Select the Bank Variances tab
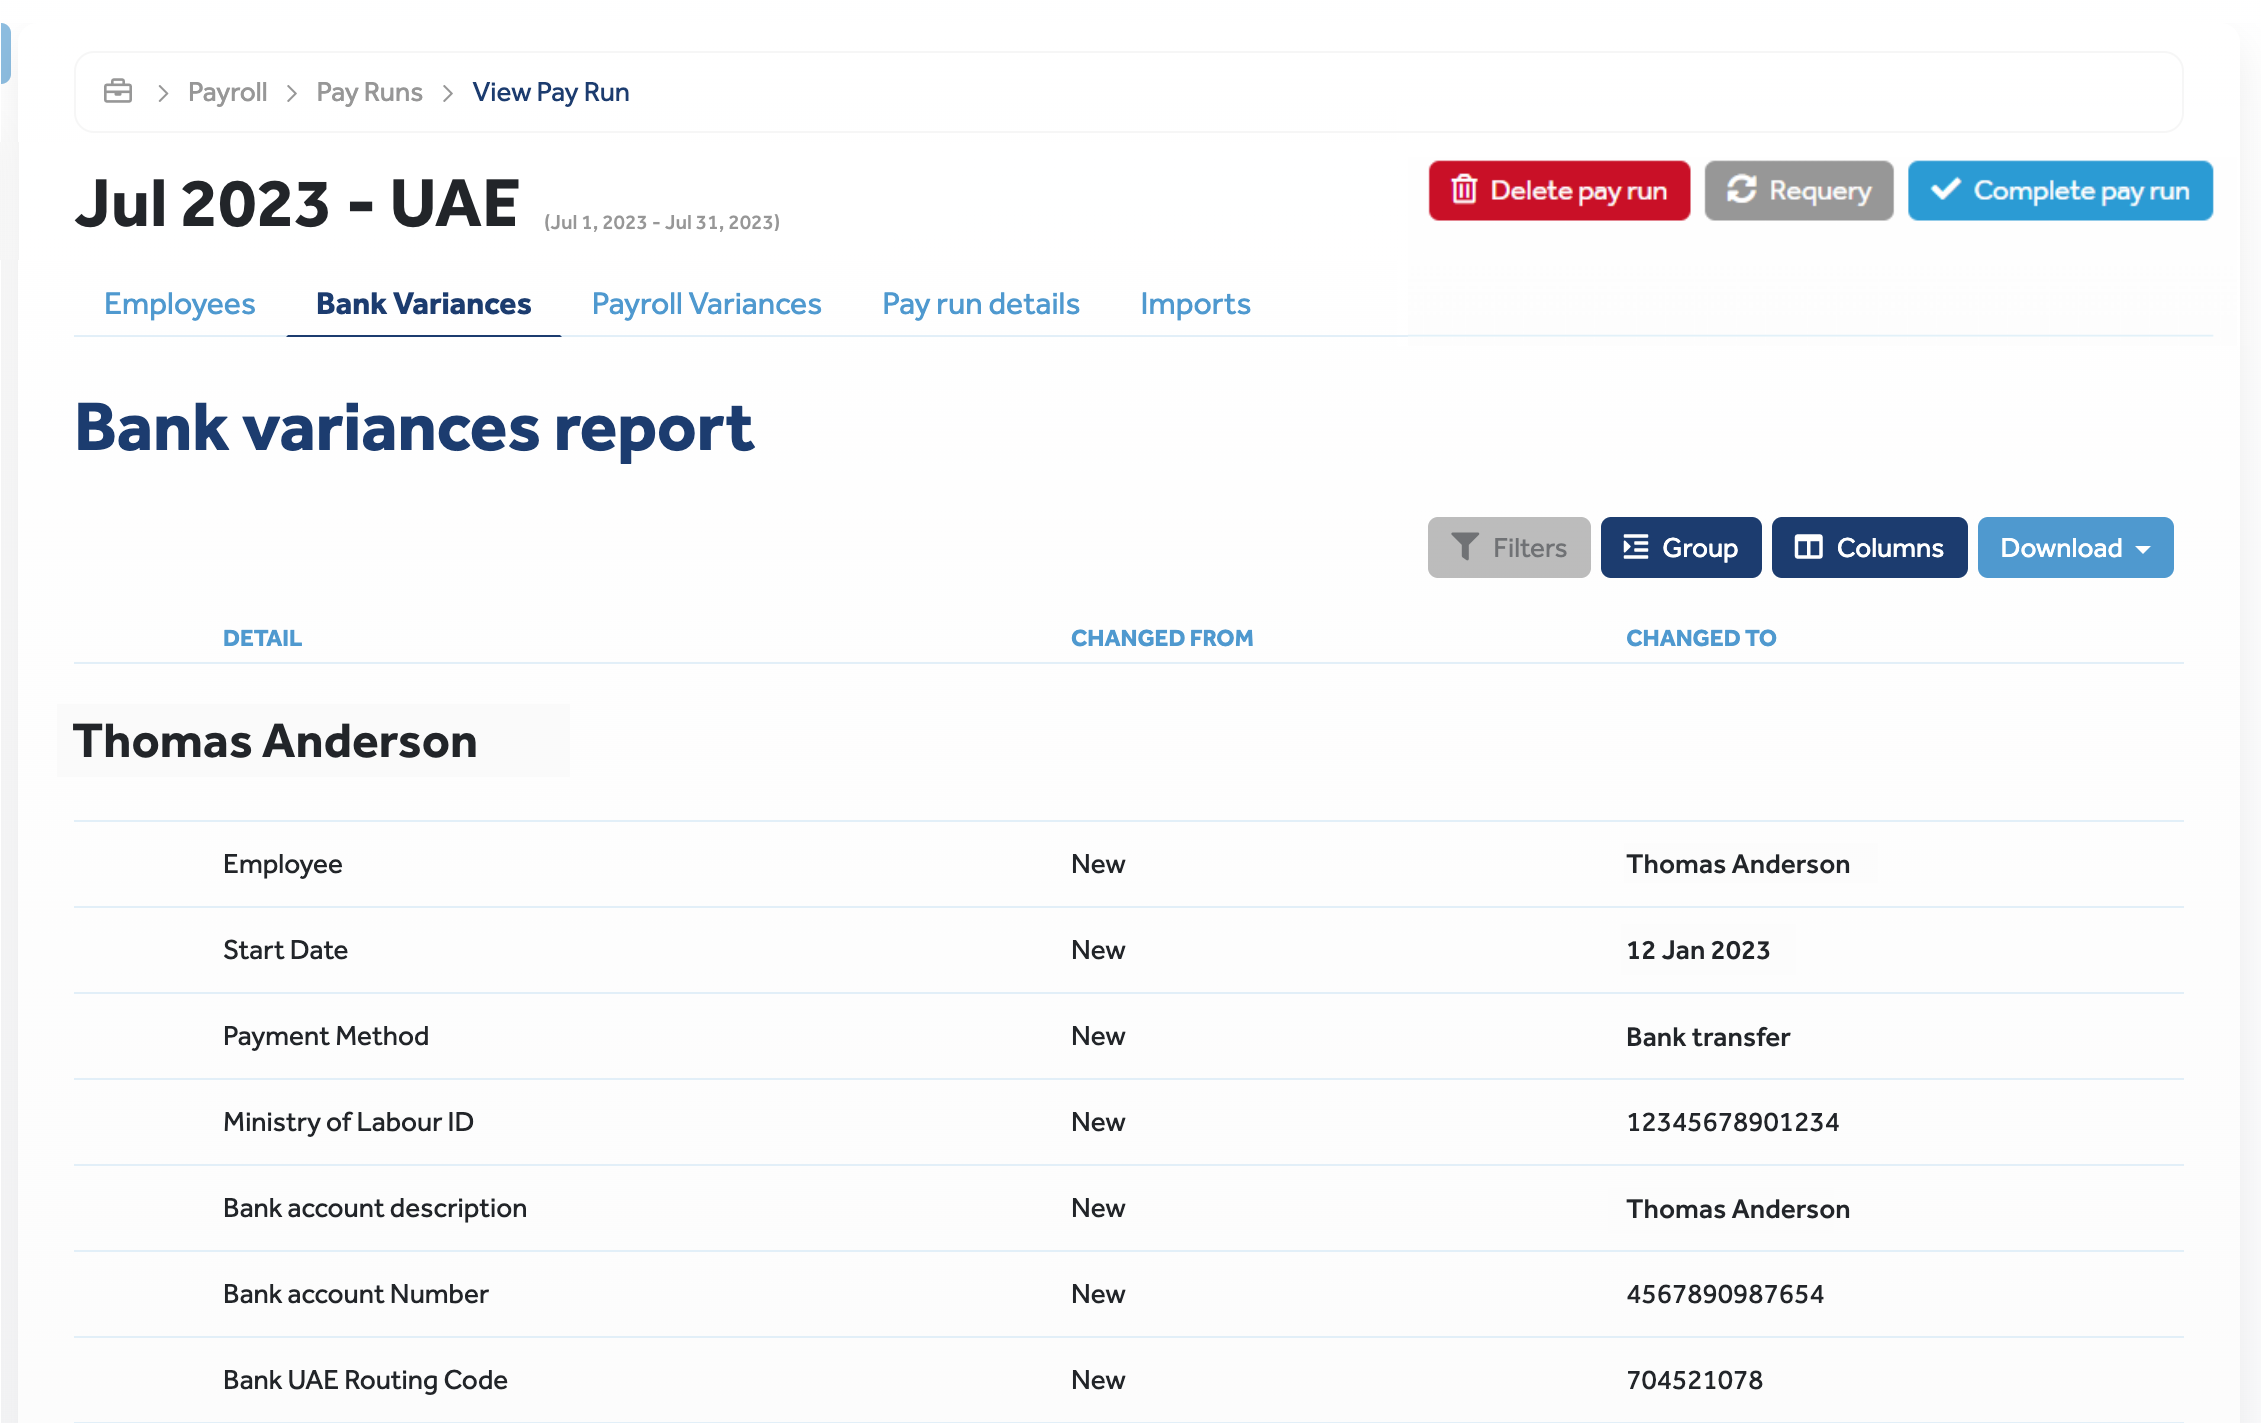The height and width of the screenshot is (1423, 2261). (424, 304)
